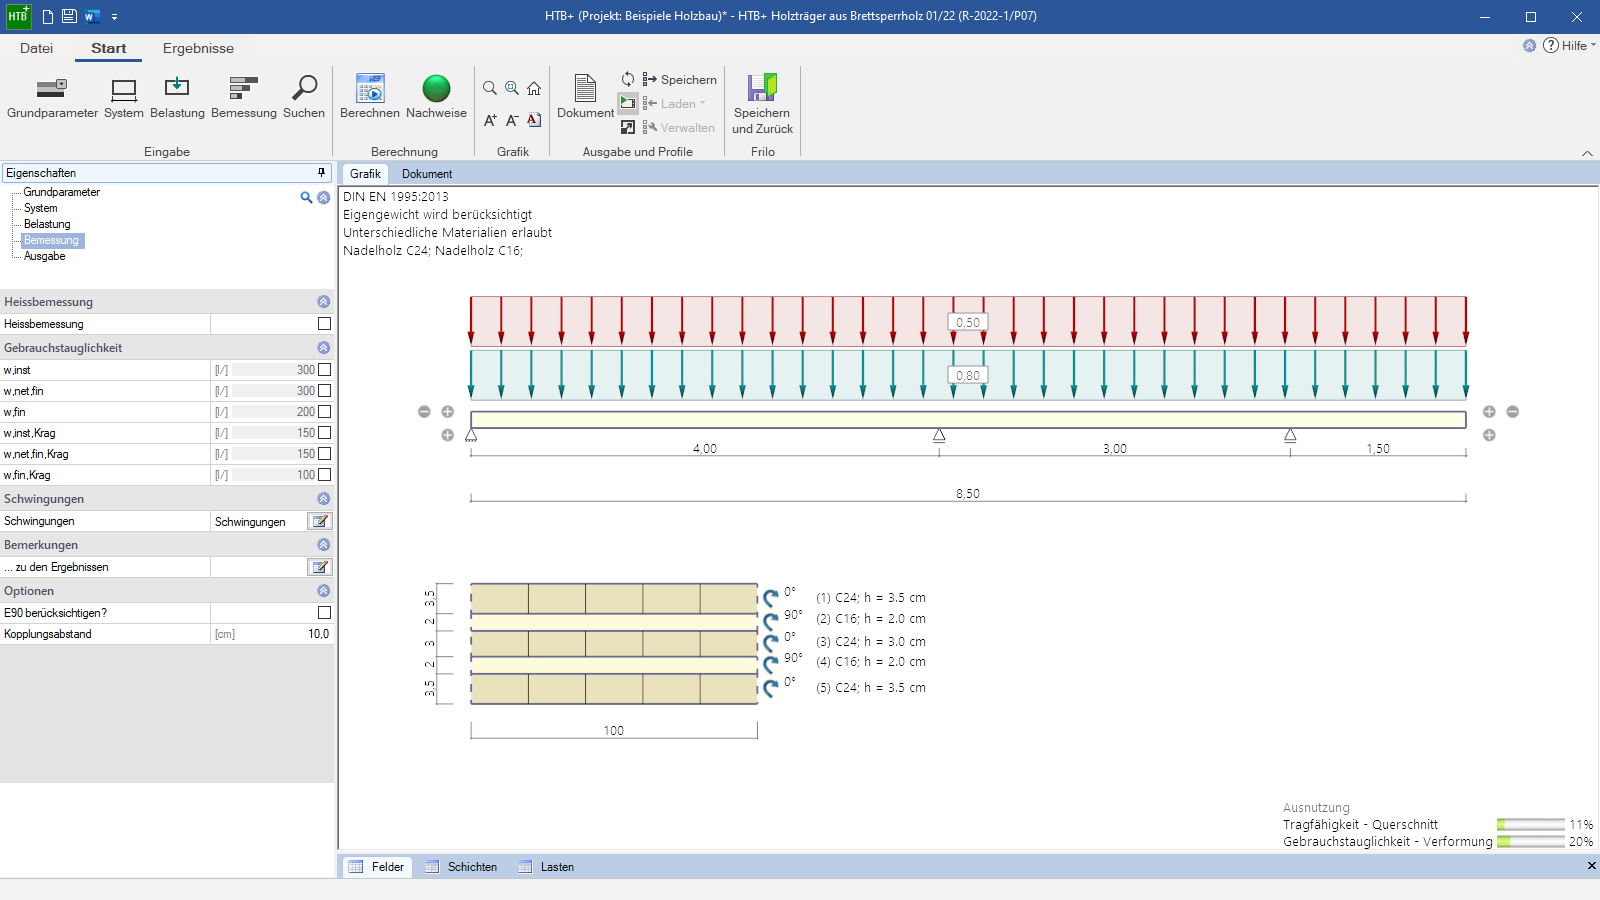Add span with plus left of beam

click(447, 412)
